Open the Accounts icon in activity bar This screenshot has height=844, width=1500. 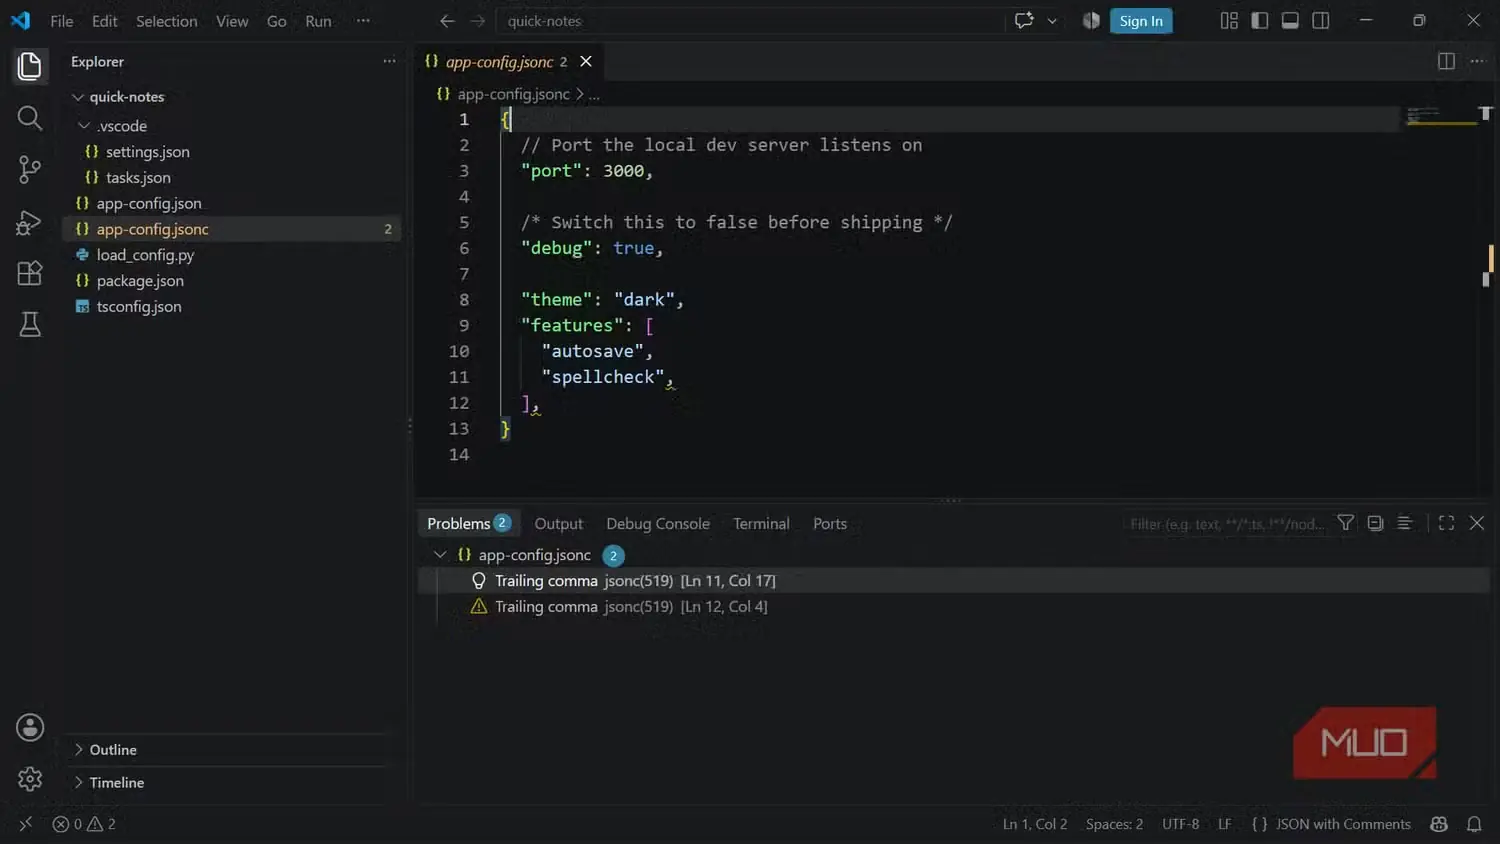click(x=30, y=727)
